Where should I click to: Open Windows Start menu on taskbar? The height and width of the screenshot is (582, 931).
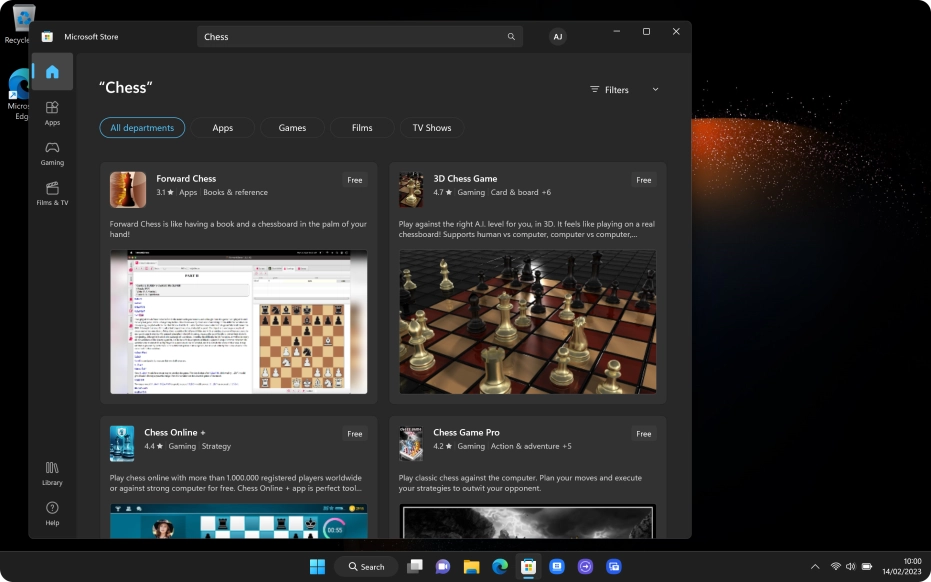(317, 567)
